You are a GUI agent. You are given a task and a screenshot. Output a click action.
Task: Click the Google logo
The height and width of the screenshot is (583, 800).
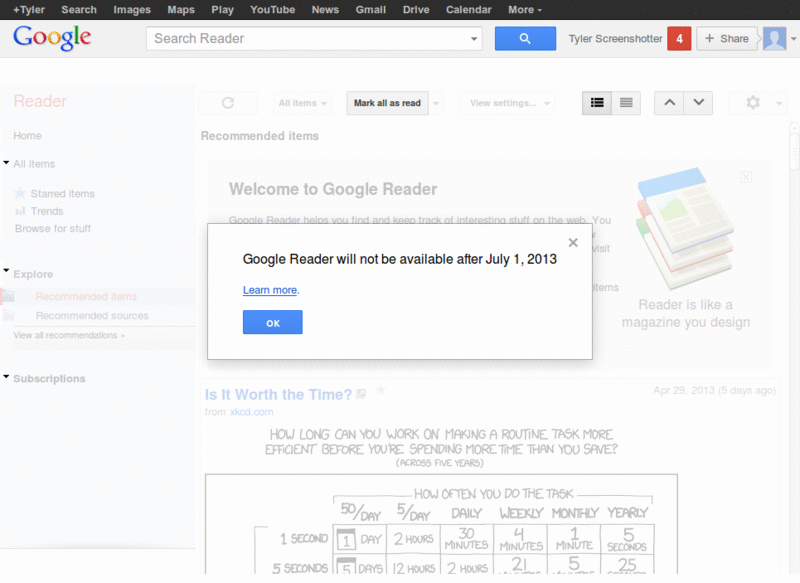tap(52, 38)
